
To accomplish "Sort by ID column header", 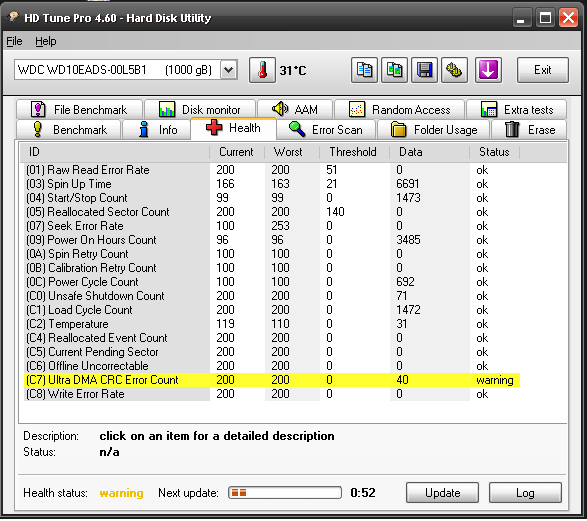I will tap(114, 152).
